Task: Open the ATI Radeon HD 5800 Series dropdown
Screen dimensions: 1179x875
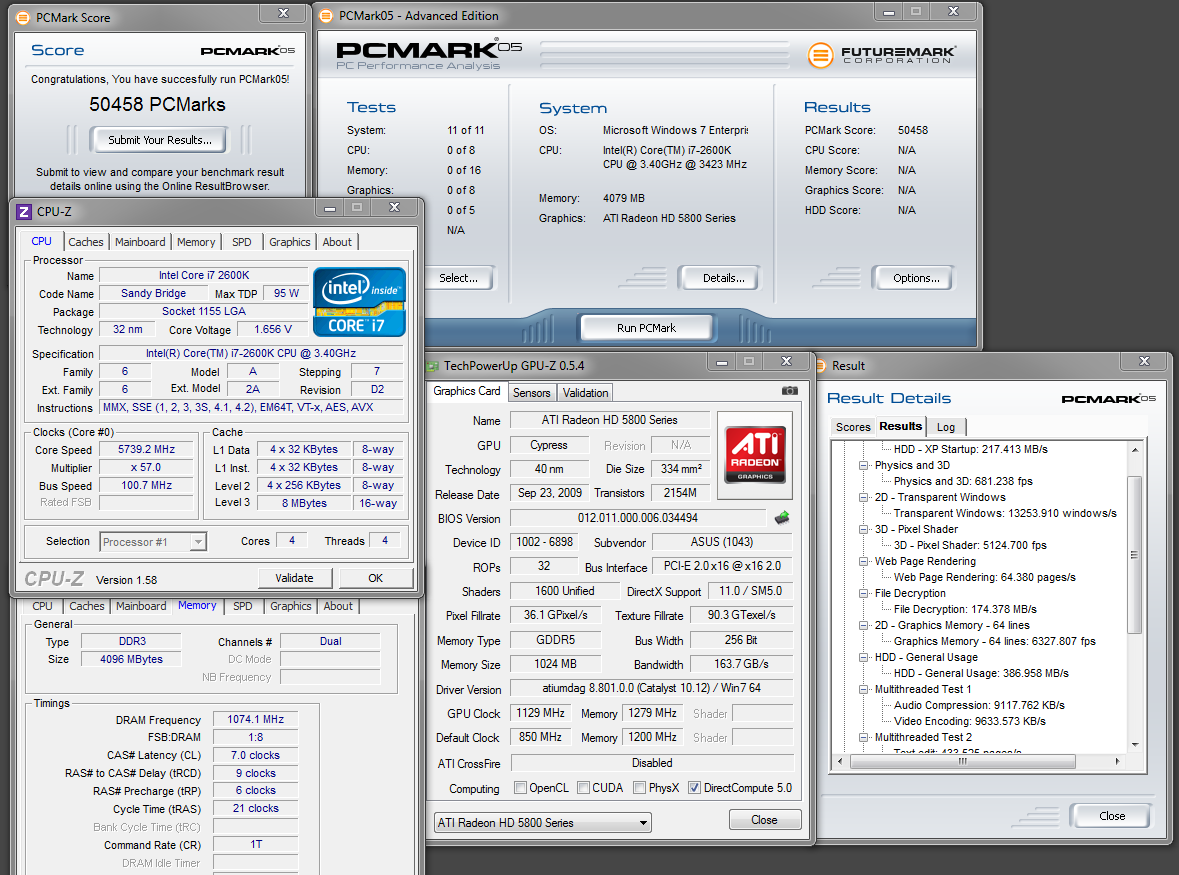Action: [x=543, y=822]
